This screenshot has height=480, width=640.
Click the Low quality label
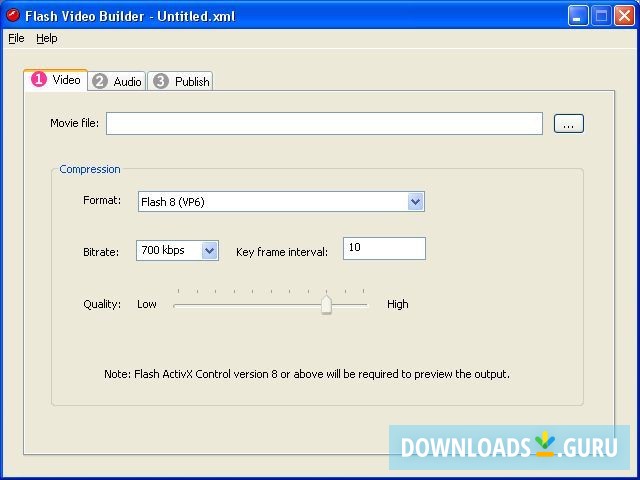(x=147, y=304)
